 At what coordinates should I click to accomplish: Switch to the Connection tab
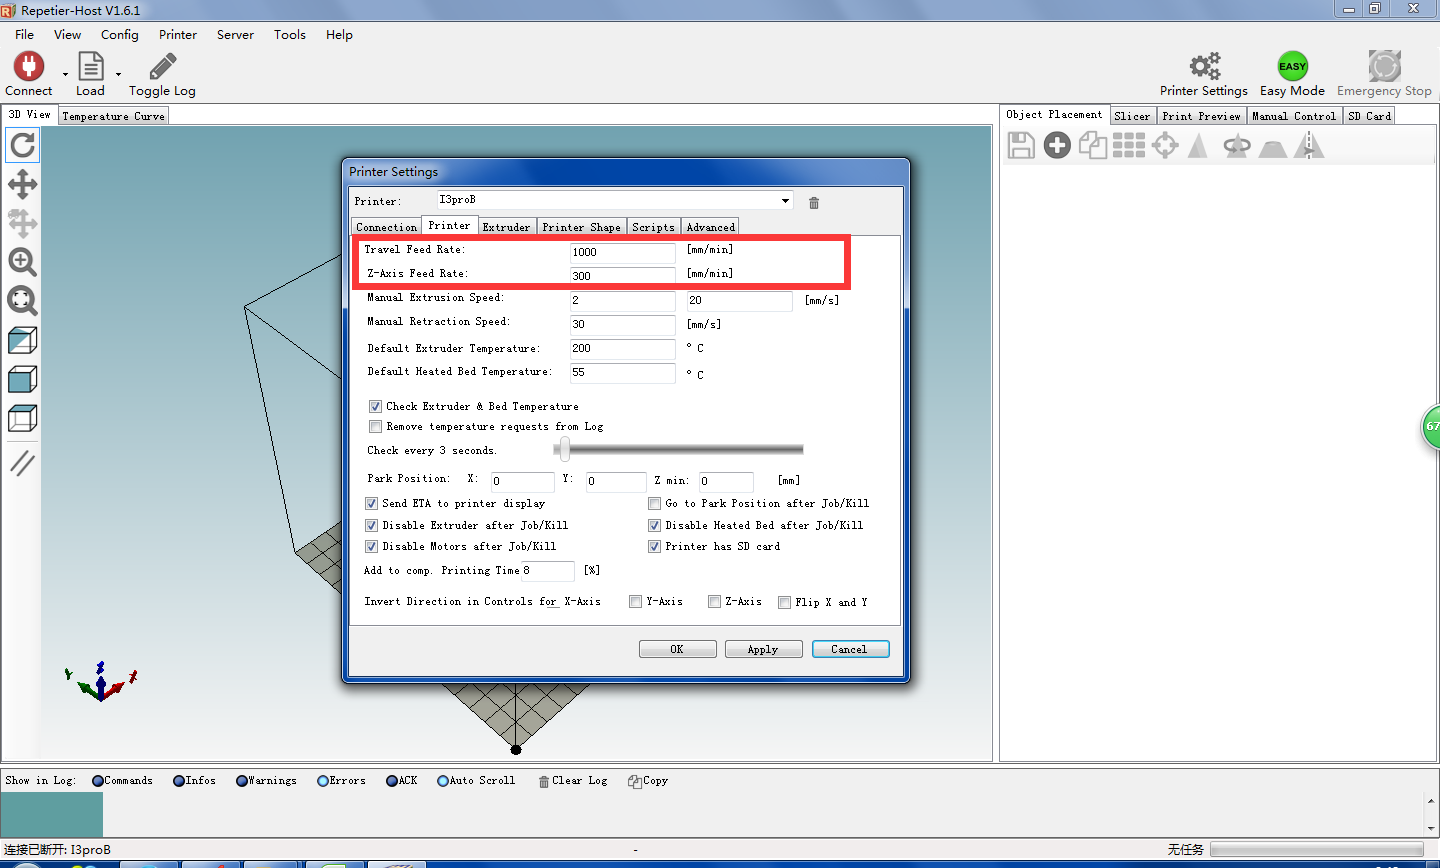tap(386, 227)
